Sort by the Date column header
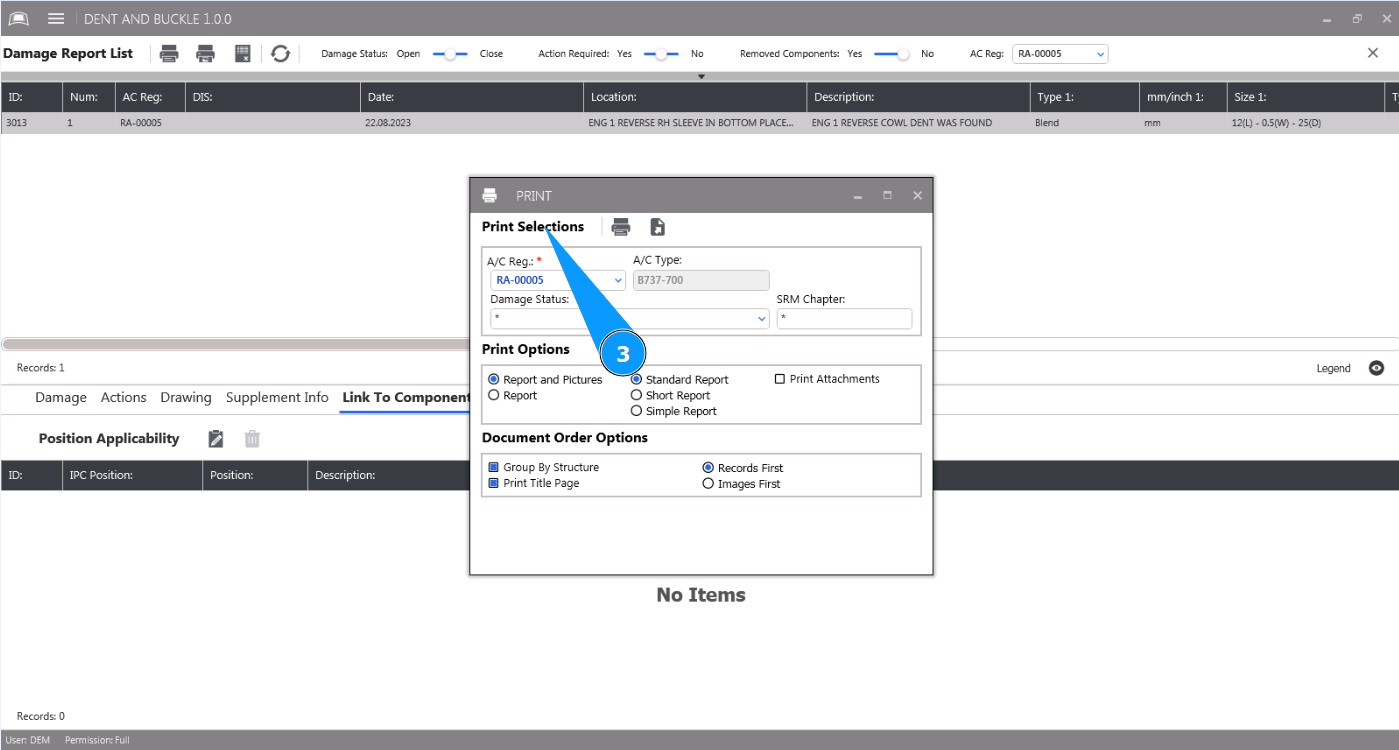 (x=471, y=97)
